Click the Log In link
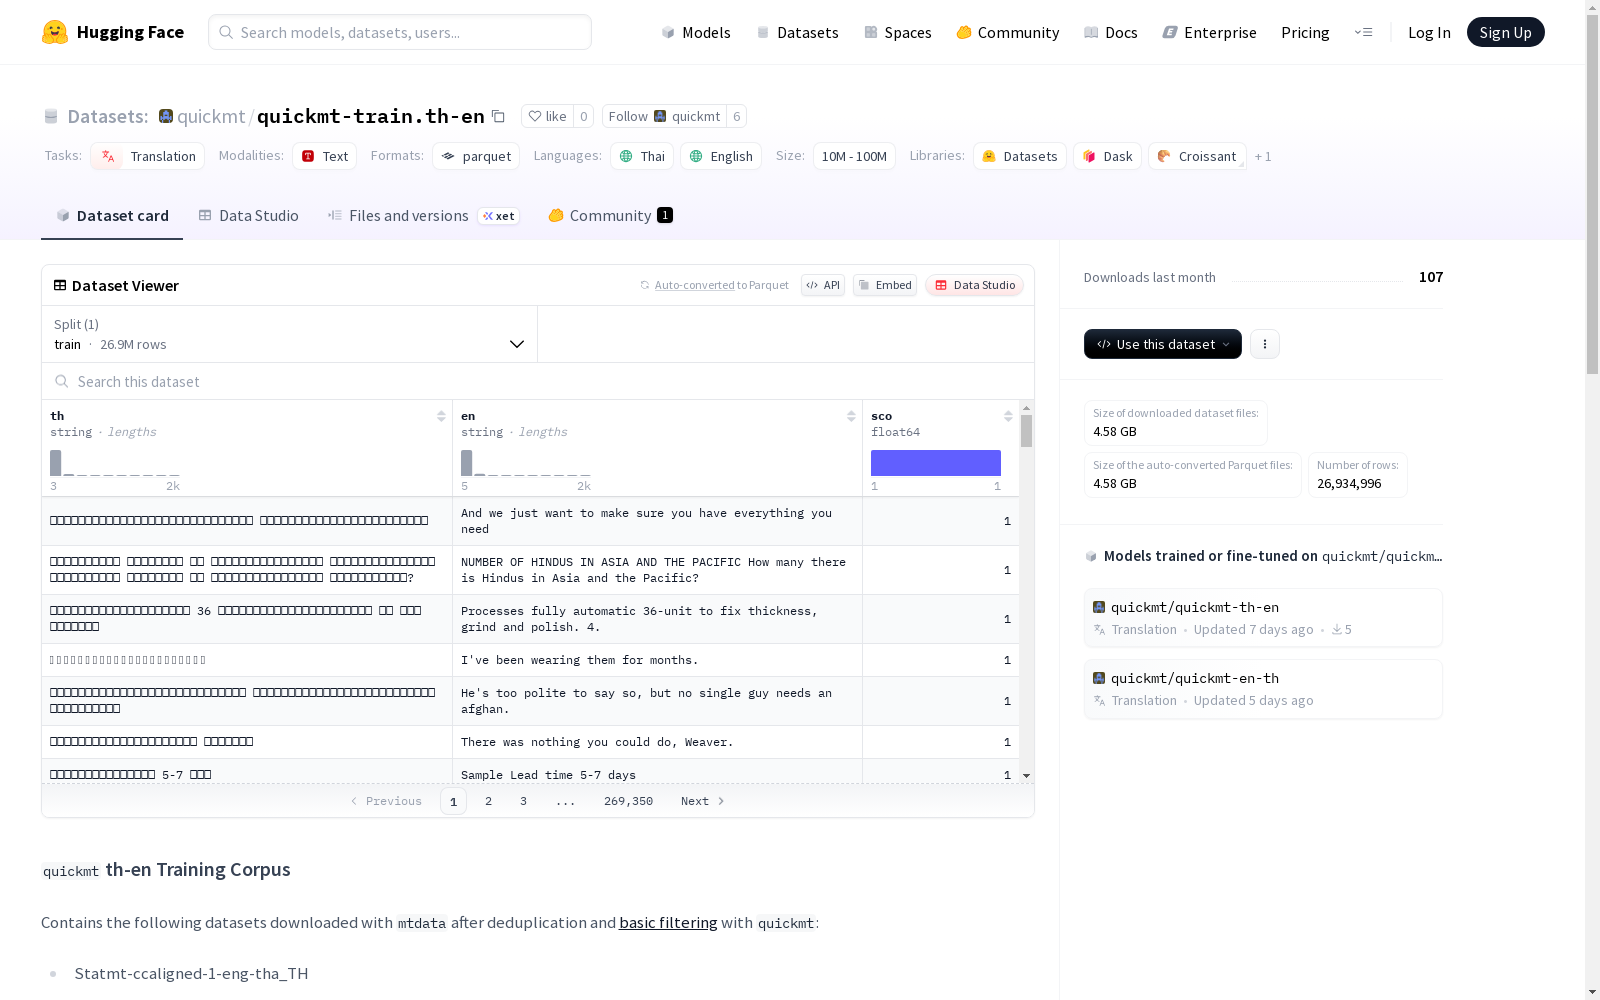1600x1000 pixels. tap(1429, 32)
